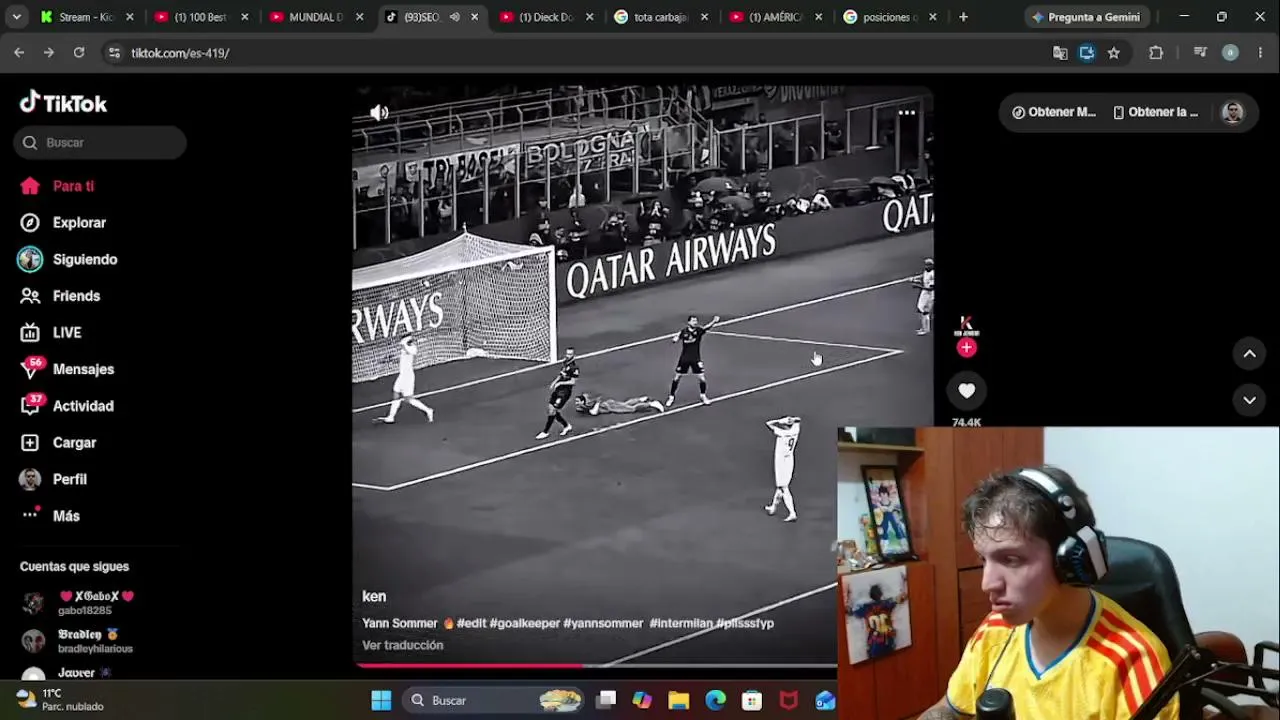
Task: Open the Chrome profile avatar
Action: [x=1230, y=53]
